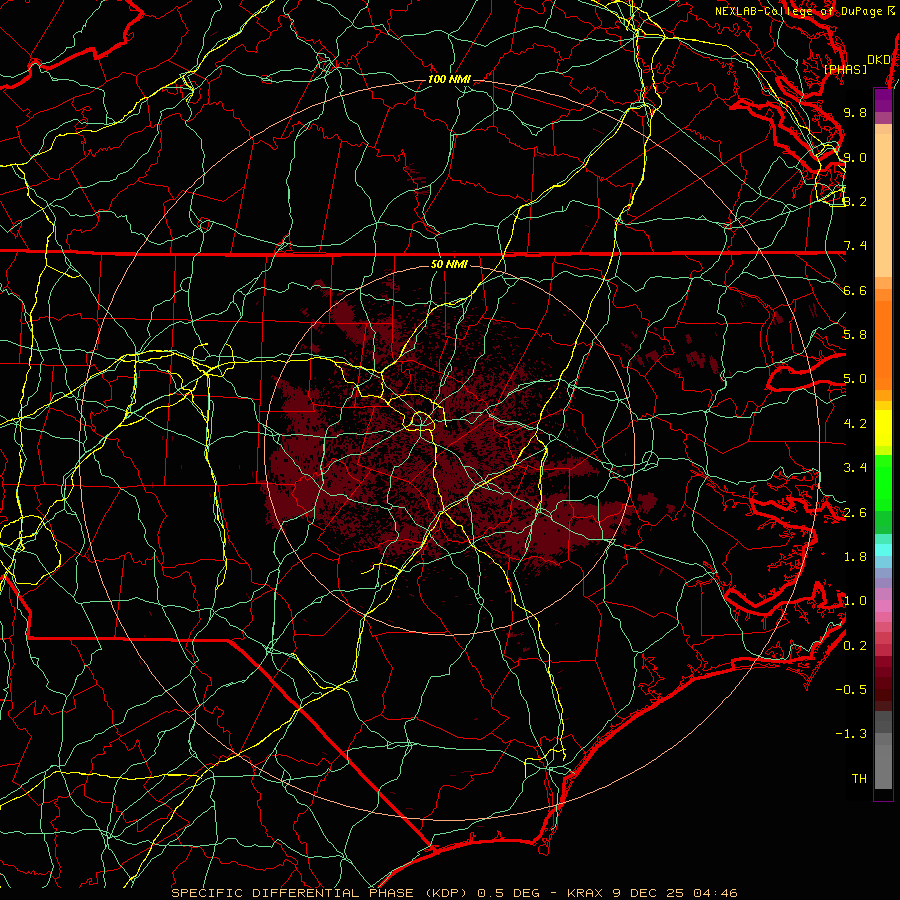Click the 0.2 value on color scale

[x=855, y=646]
